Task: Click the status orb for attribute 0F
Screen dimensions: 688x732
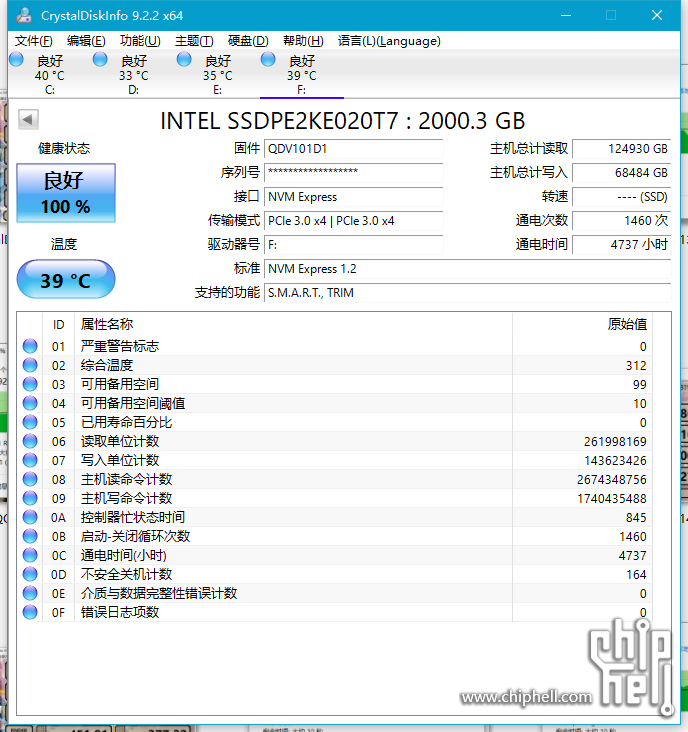Action: pos(30,612)
